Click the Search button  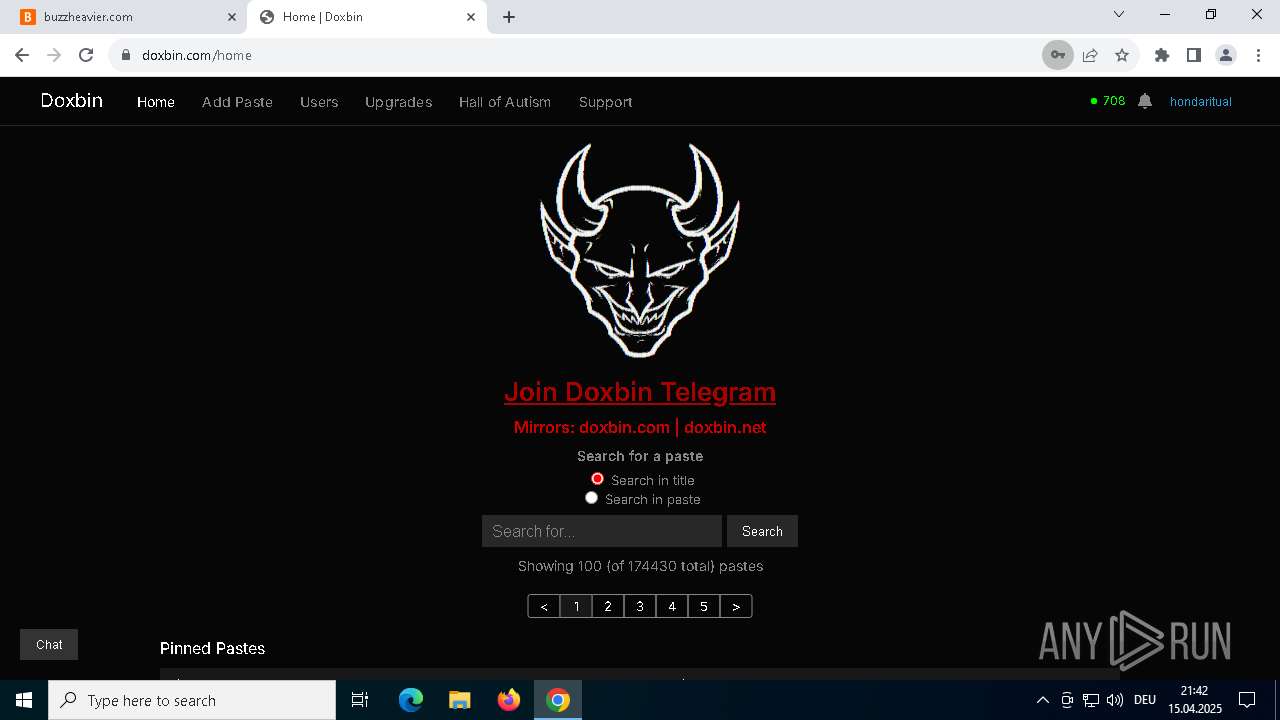pyautogui.click(x=762, y=531)
